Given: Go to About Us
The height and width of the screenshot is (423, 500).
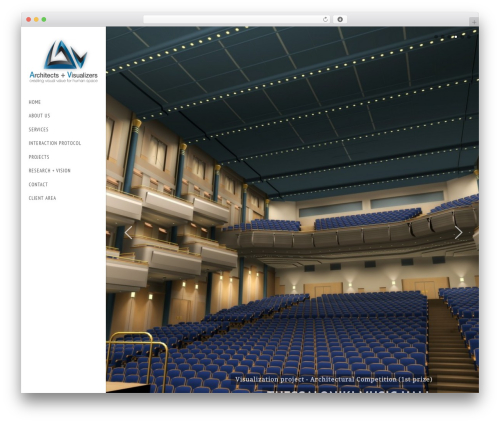Looking at the screenshot, I should pyautogui.click(x=39, y=116).
